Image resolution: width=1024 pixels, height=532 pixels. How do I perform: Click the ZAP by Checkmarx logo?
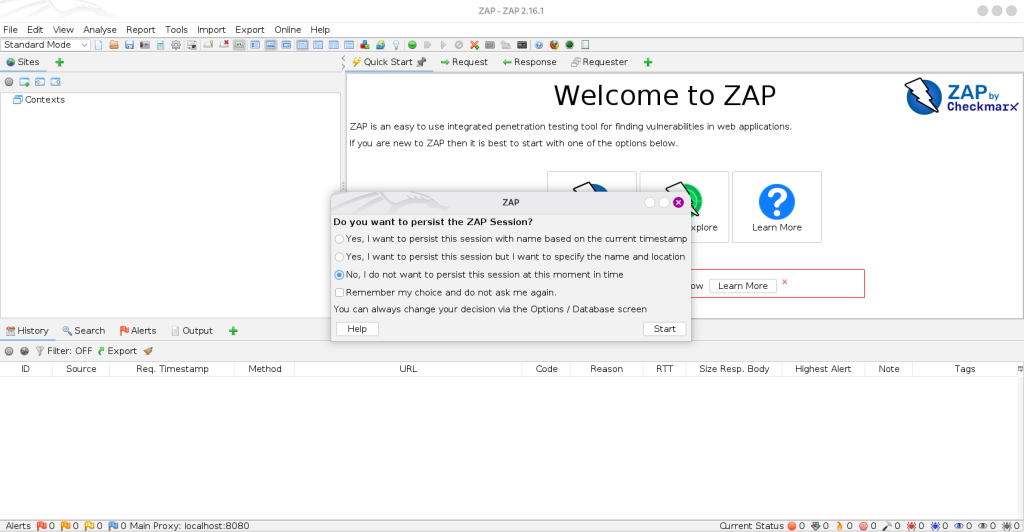pyautogui.click(x=961, y=97)
